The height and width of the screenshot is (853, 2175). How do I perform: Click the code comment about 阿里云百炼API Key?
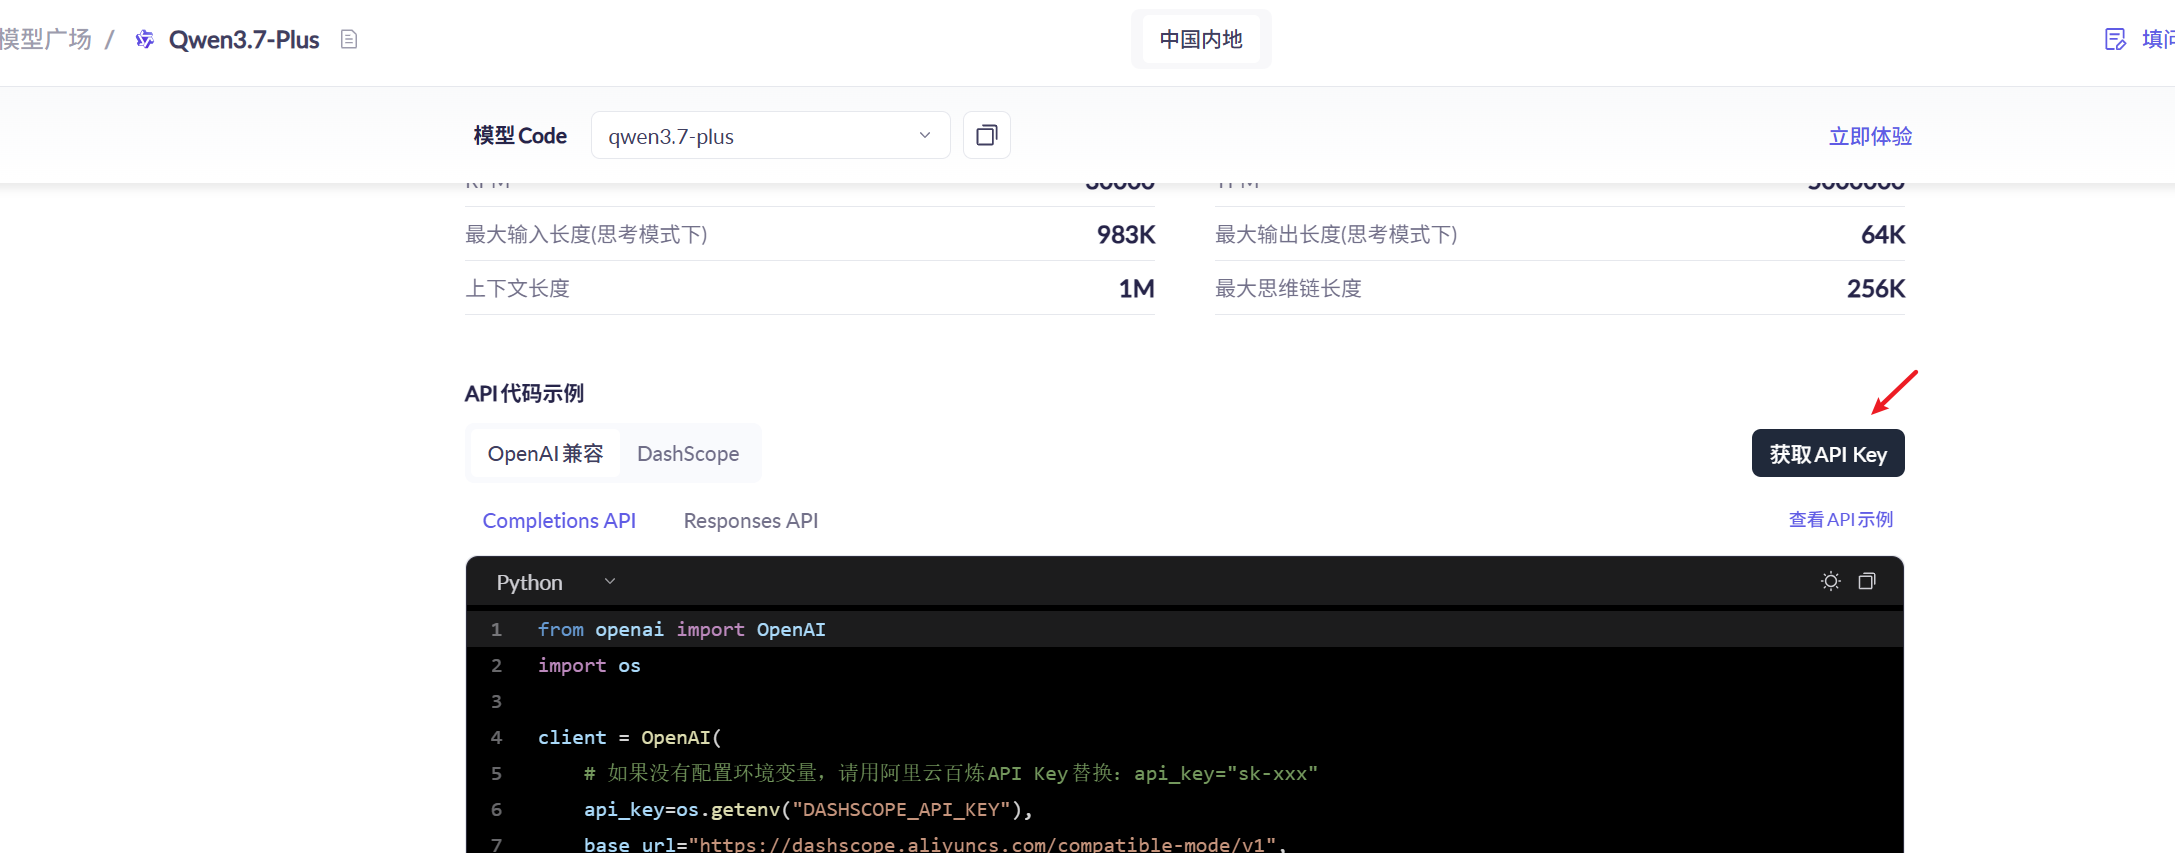pyautogui.click(x=951, y=773)
